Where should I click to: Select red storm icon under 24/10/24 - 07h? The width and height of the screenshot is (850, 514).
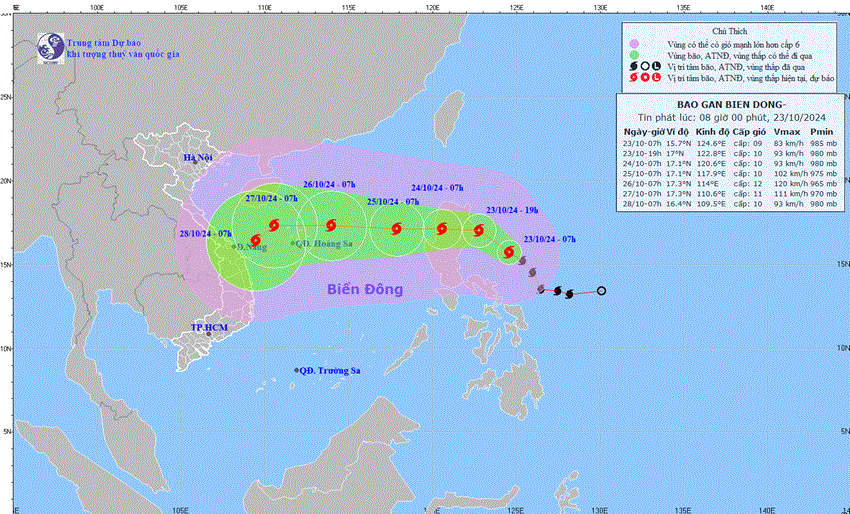(x=442, y=228)
